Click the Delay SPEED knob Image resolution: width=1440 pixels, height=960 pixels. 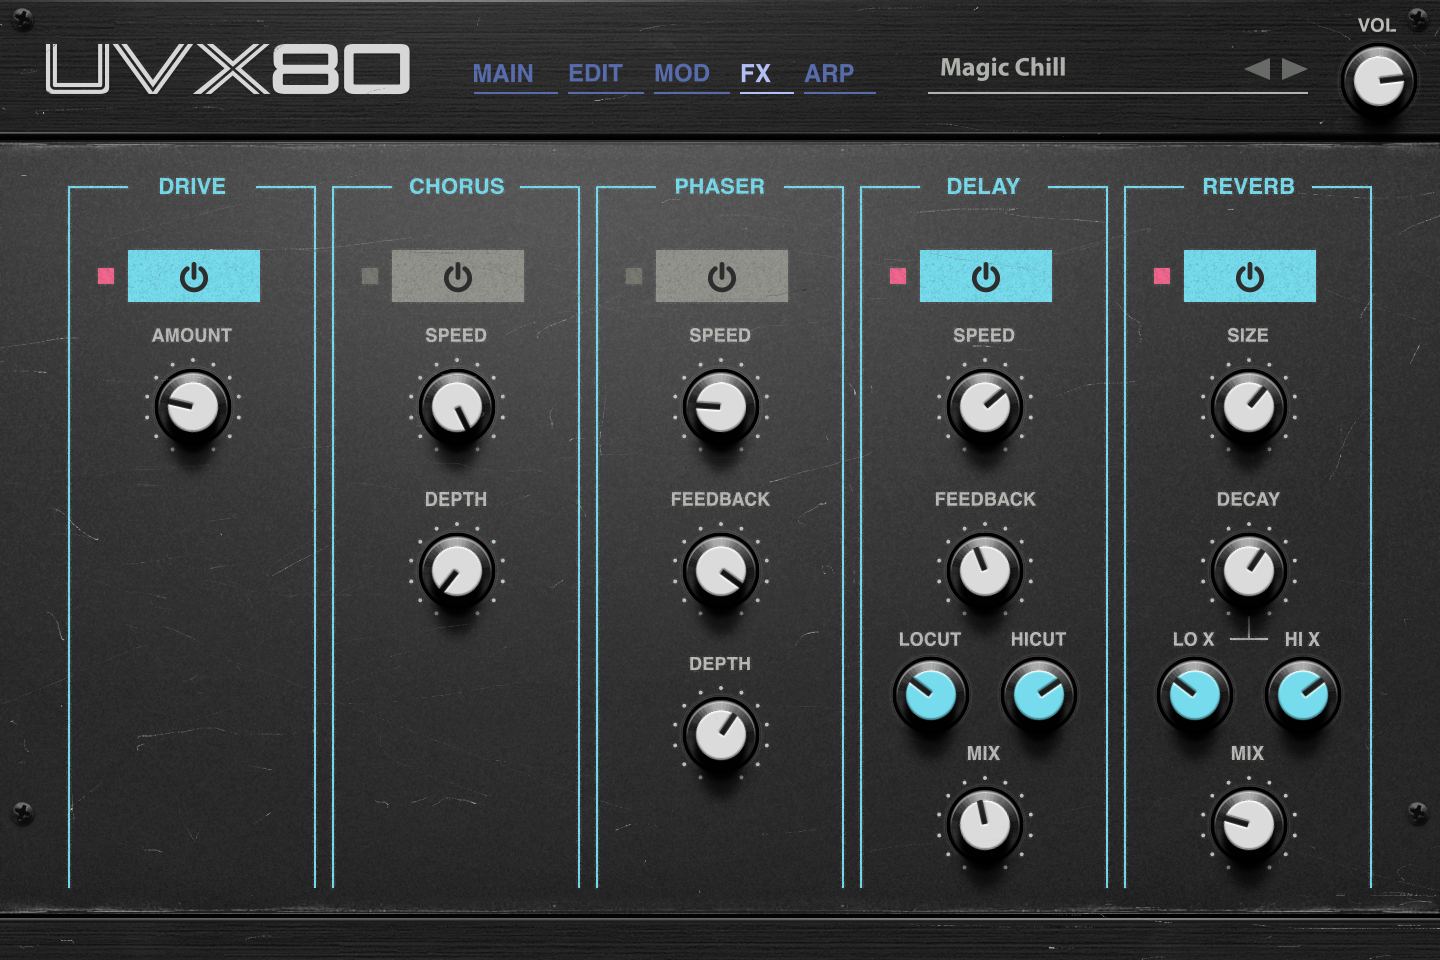985,407
